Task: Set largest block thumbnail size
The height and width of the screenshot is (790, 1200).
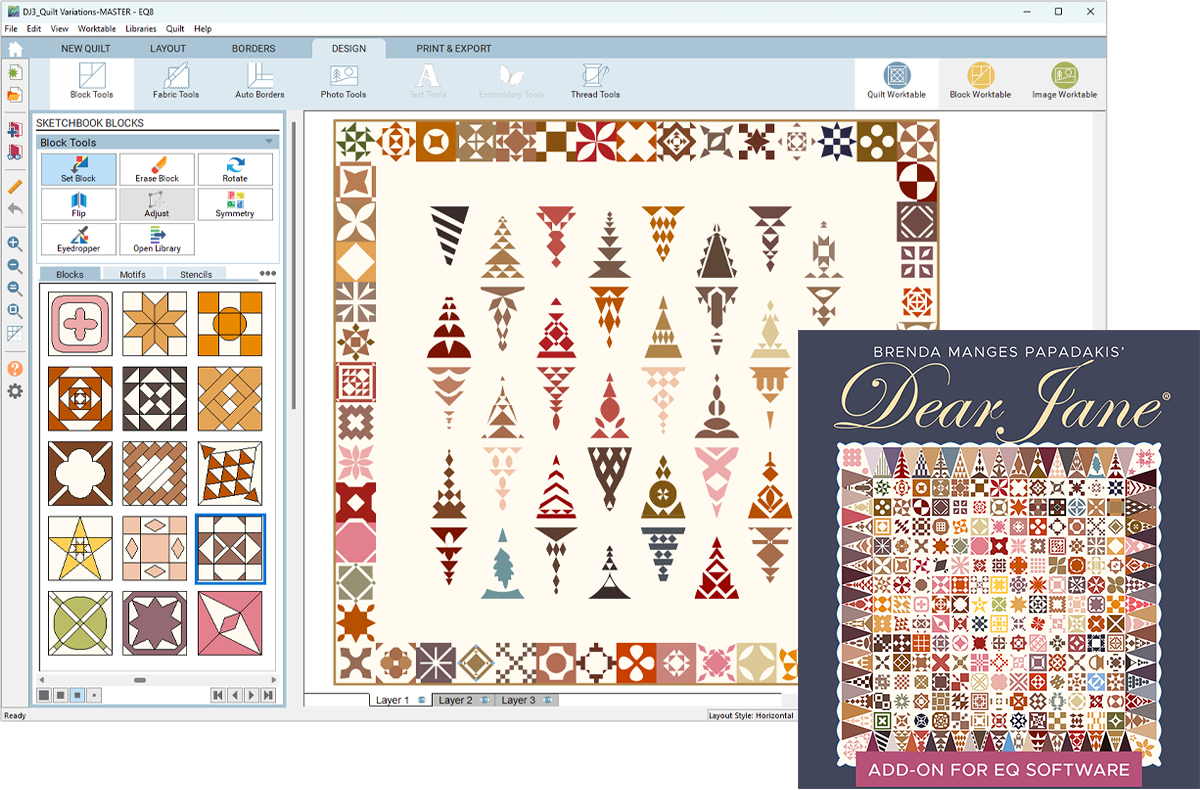Action: [x=44, y=694]
